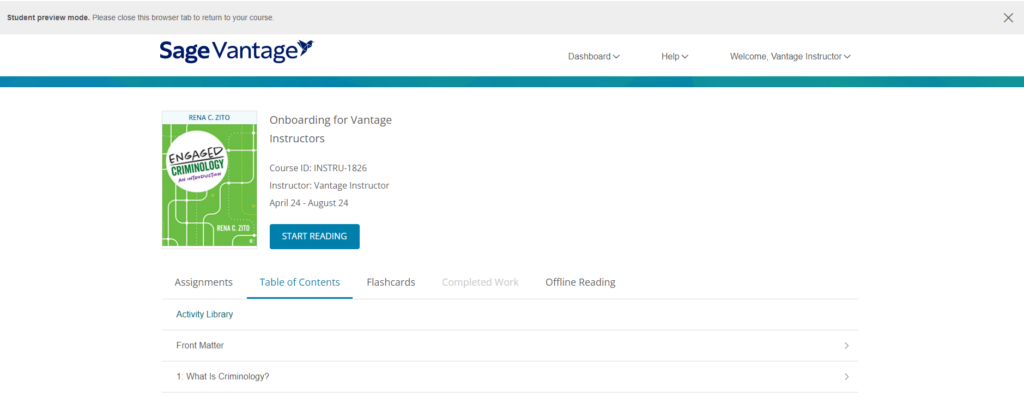Image resolution: width=1024 pixels, height=398 pixels.
Task: Close the student preview mode banner
Action: (x=1008, y=18)
